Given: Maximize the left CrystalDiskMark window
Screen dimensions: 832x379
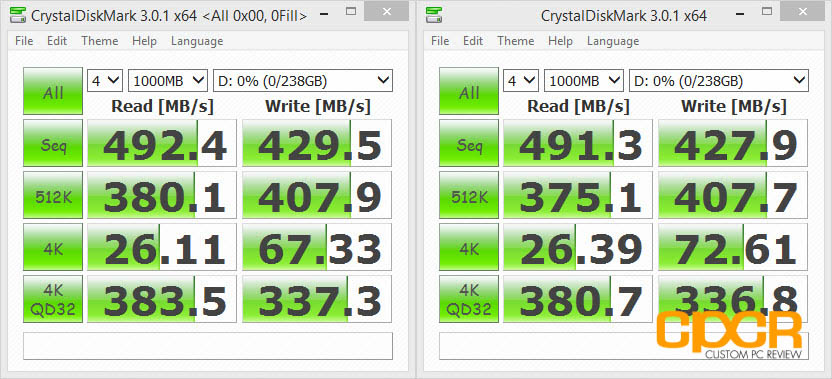Looking at the screenshot, I should [350, 11].
